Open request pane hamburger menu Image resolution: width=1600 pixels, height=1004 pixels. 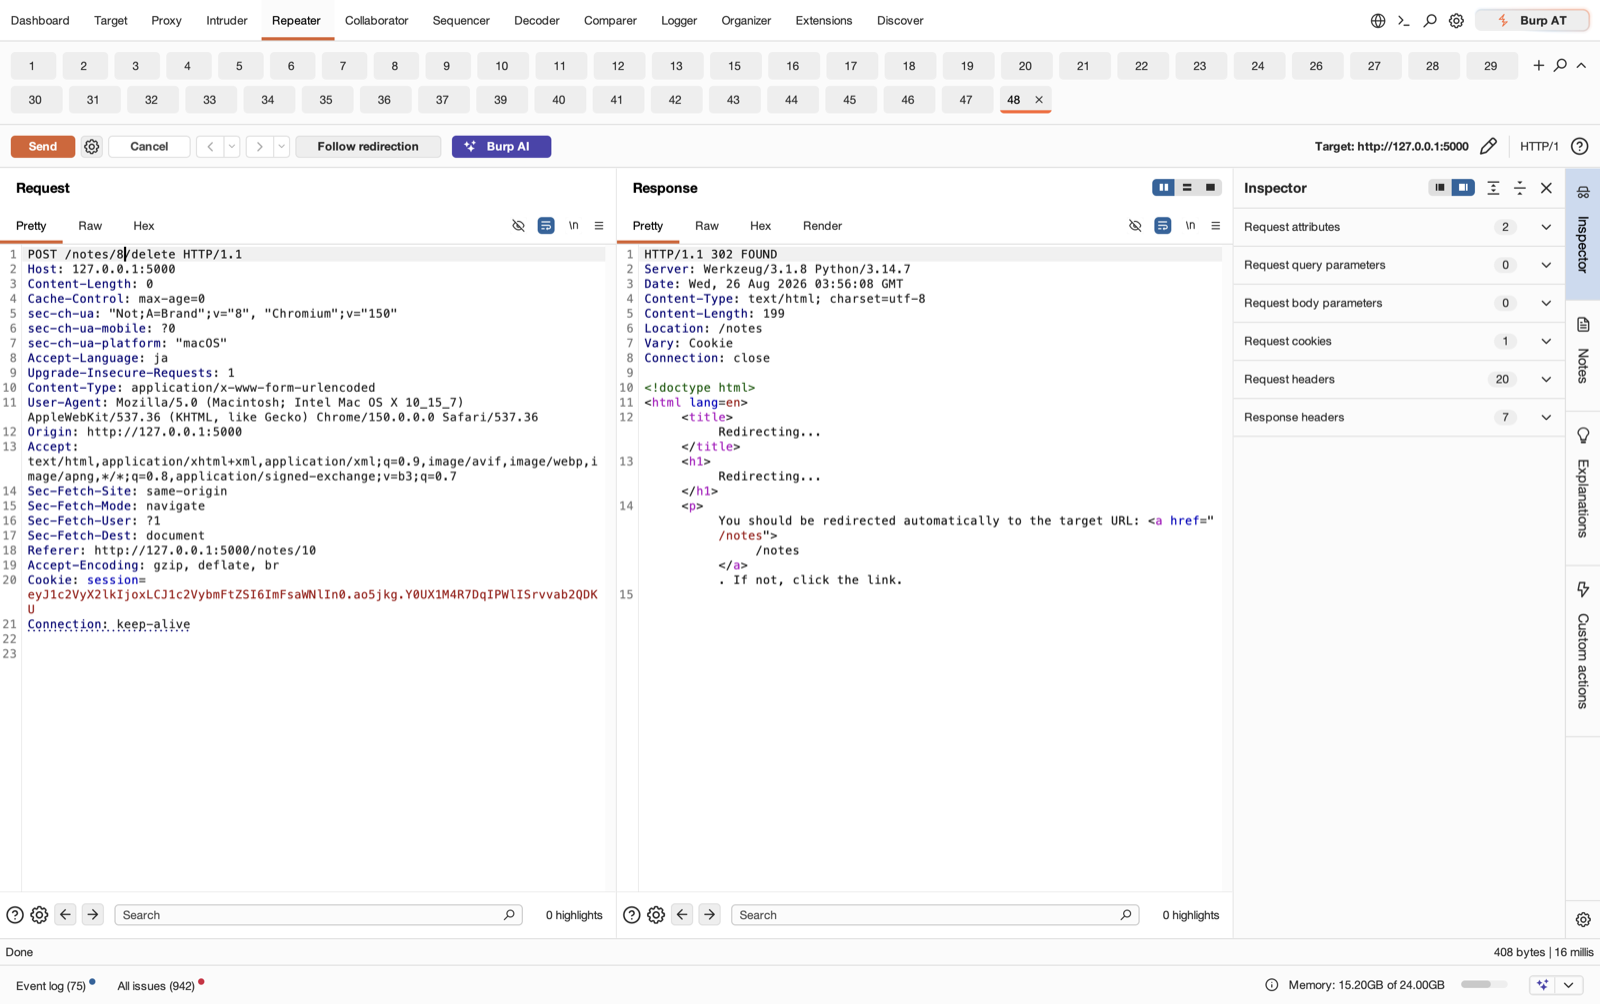599,226
